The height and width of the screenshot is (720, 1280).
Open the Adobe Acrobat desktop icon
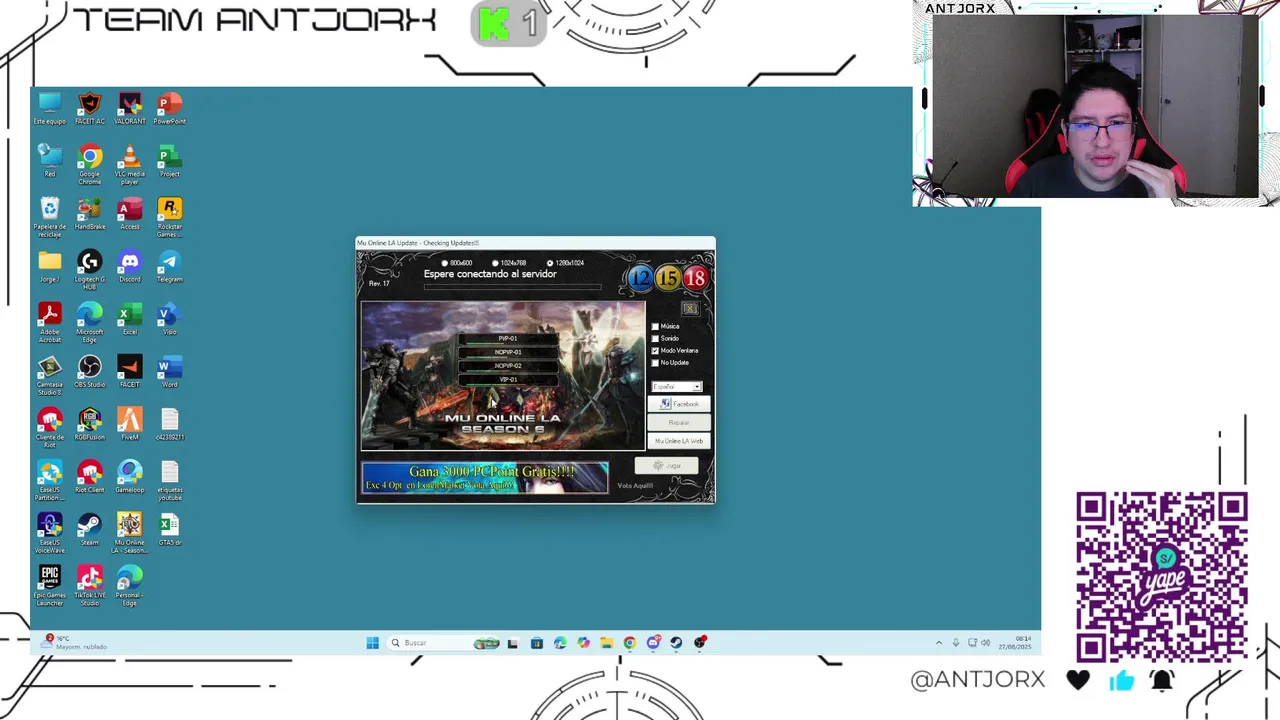[50, 323]
